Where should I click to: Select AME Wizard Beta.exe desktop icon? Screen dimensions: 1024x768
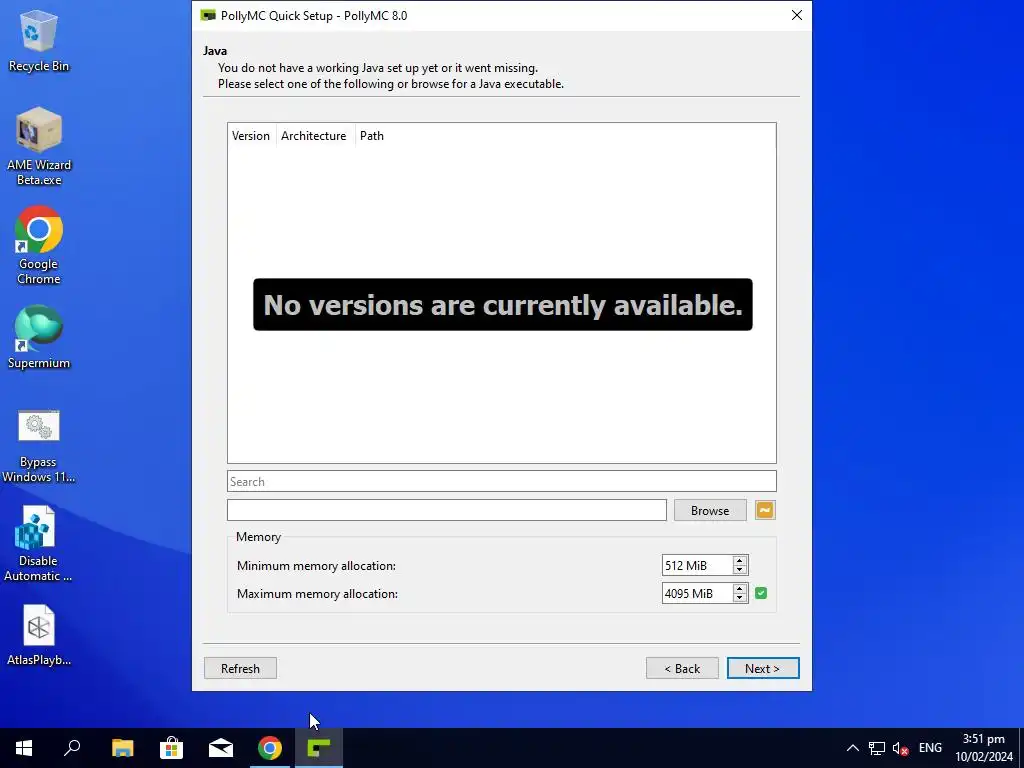pos(39,147)
